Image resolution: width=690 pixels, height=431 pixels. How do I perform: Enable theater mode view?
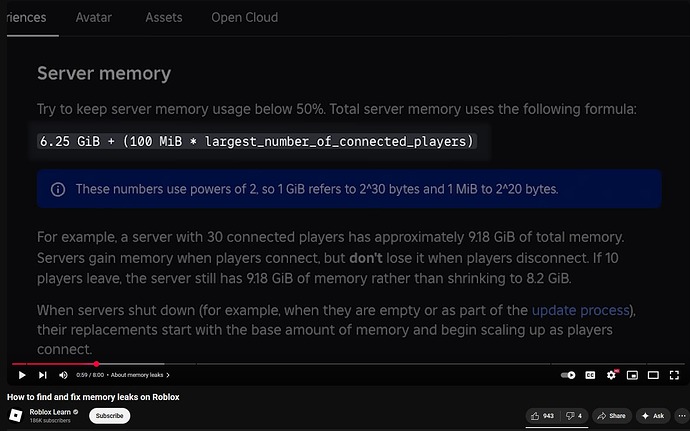tap(653, 375)
